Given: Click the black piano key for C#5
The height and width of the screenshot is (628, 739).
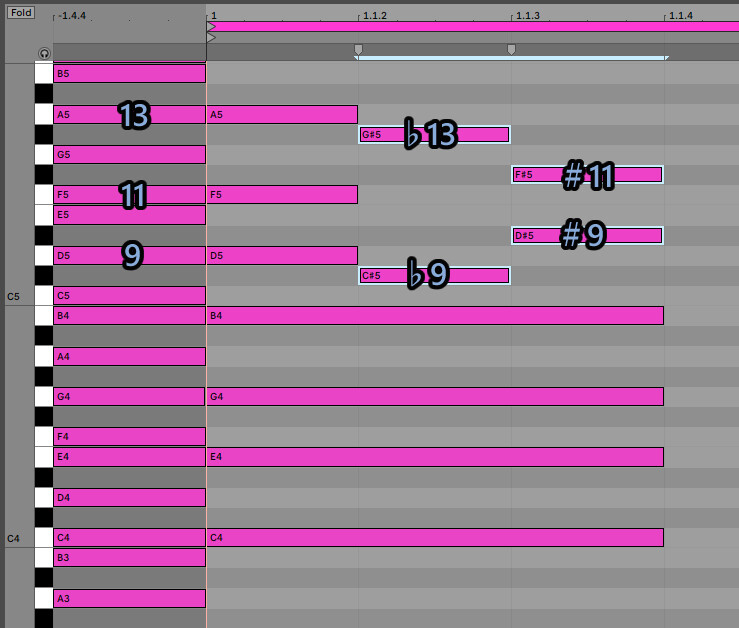Looking at the screenshot, I should click(x=44, y=275).
